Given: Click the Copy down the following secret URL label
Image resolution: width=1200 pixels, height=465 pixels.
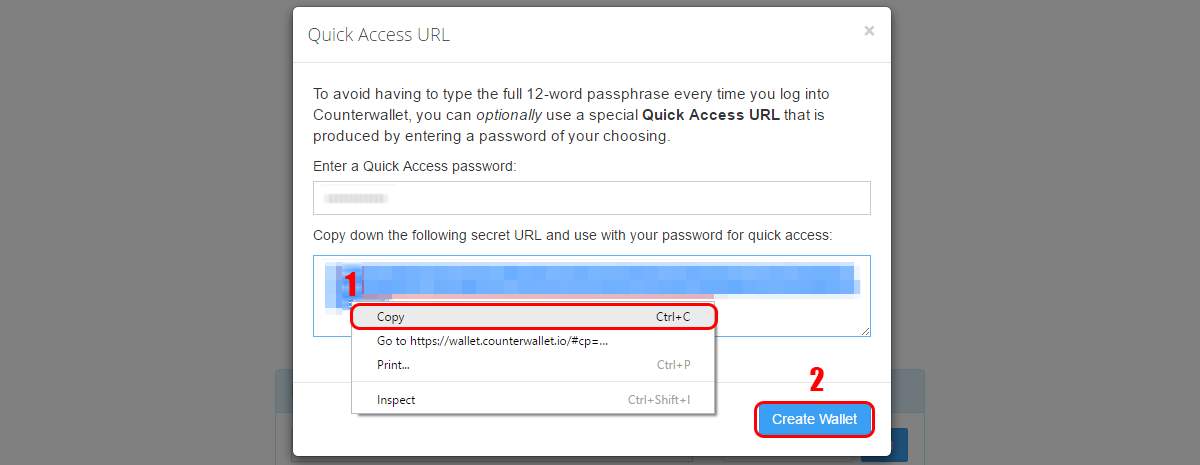Looking at the screenshot, I should click(572, 236).
